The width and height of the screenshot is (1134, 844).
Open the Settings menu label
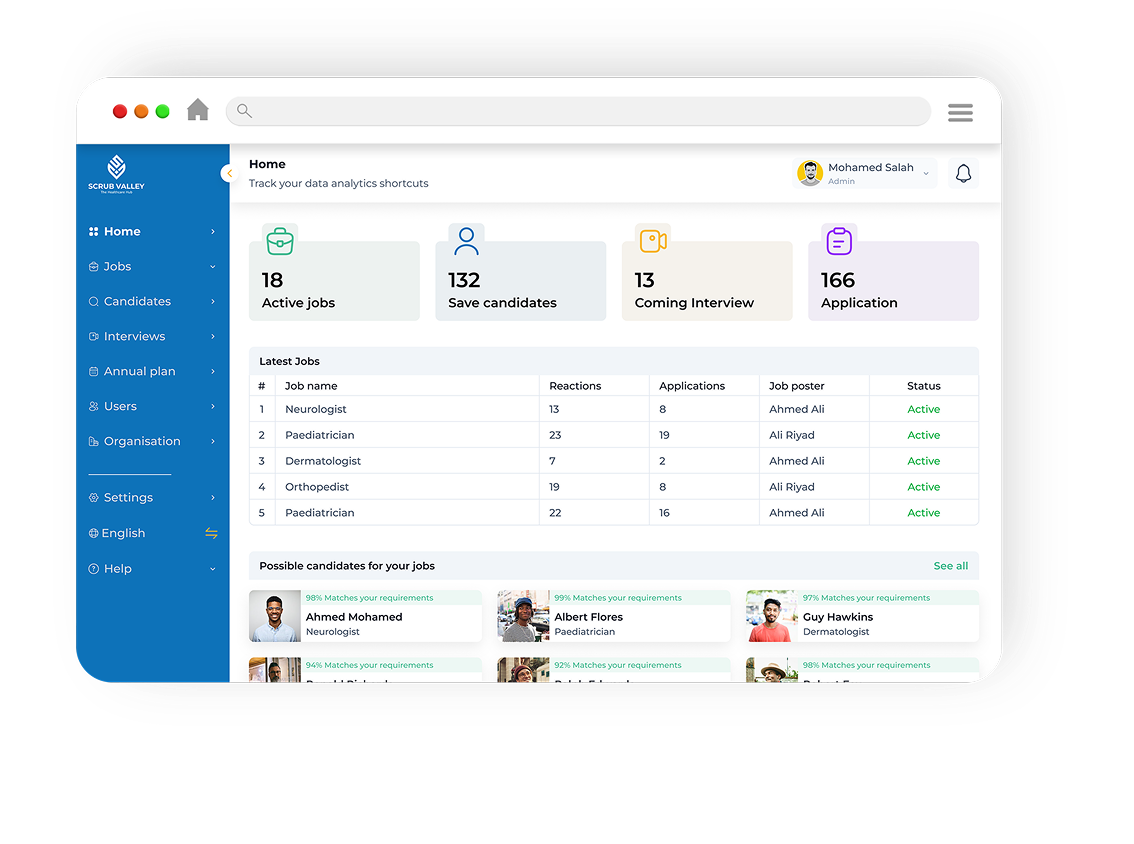(x=128, y=498)
